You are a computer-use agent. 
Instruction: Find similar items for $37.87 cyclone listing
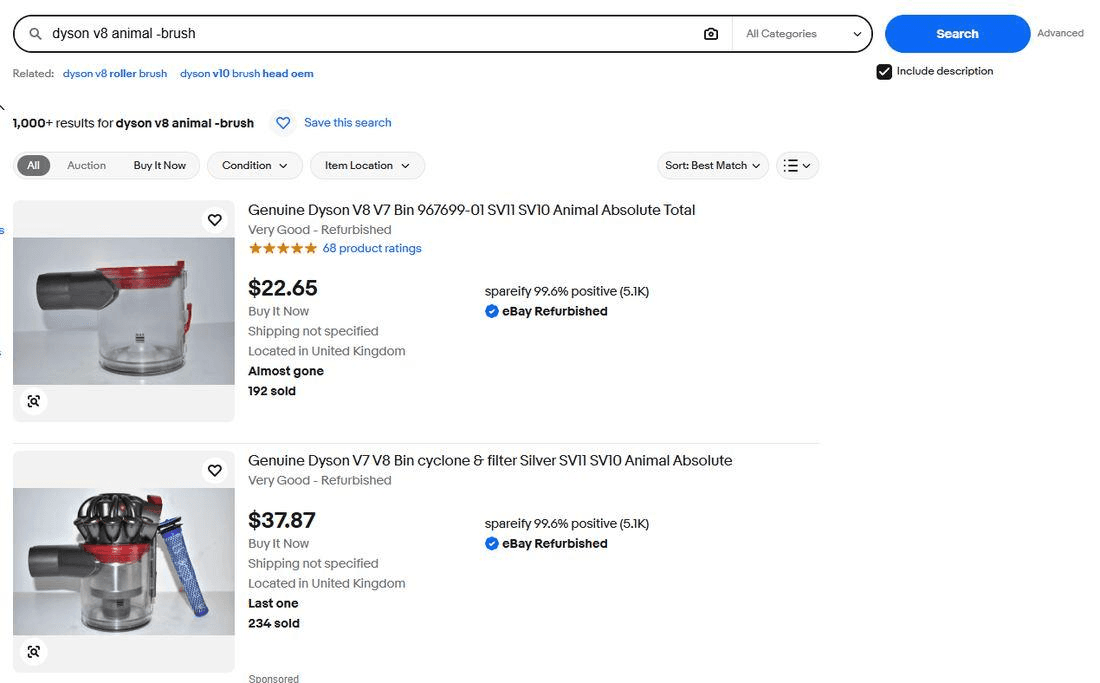(34, 651)
